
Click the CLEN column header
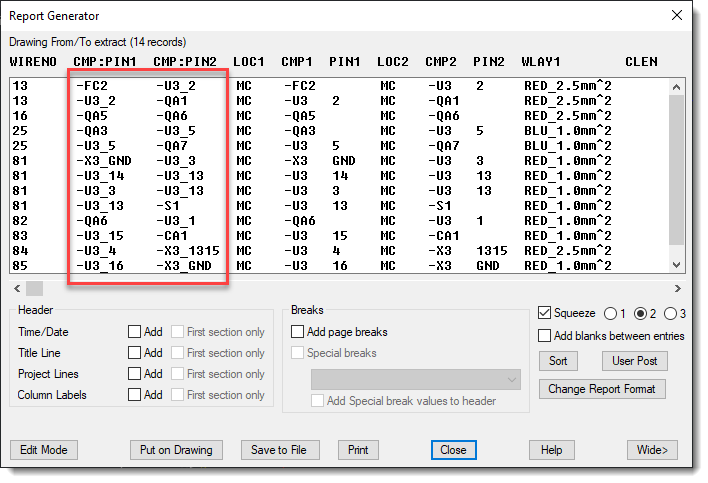(x=641, y=61)
